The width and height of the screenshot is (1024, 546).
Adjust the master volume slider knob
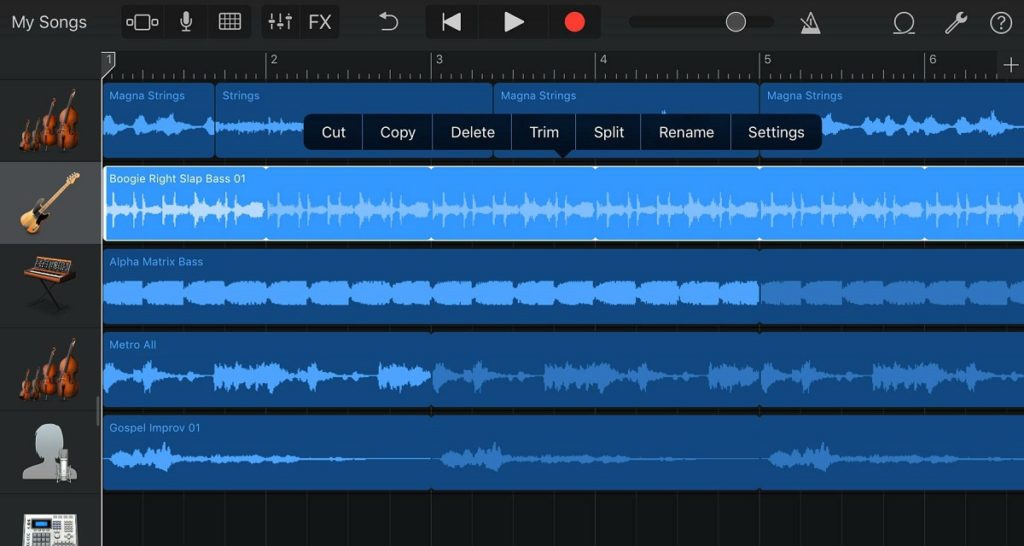(x=736, y=22)
